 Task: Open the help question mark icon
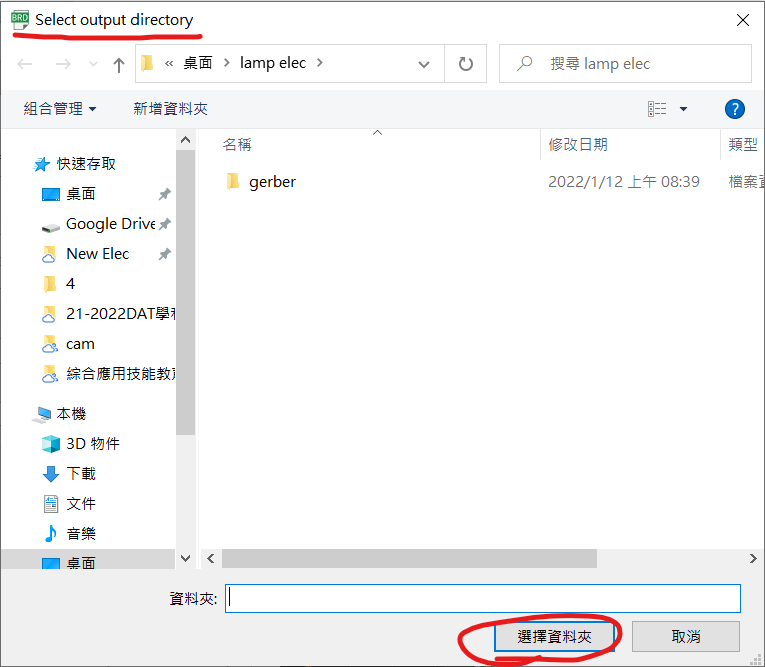point(734,109)
